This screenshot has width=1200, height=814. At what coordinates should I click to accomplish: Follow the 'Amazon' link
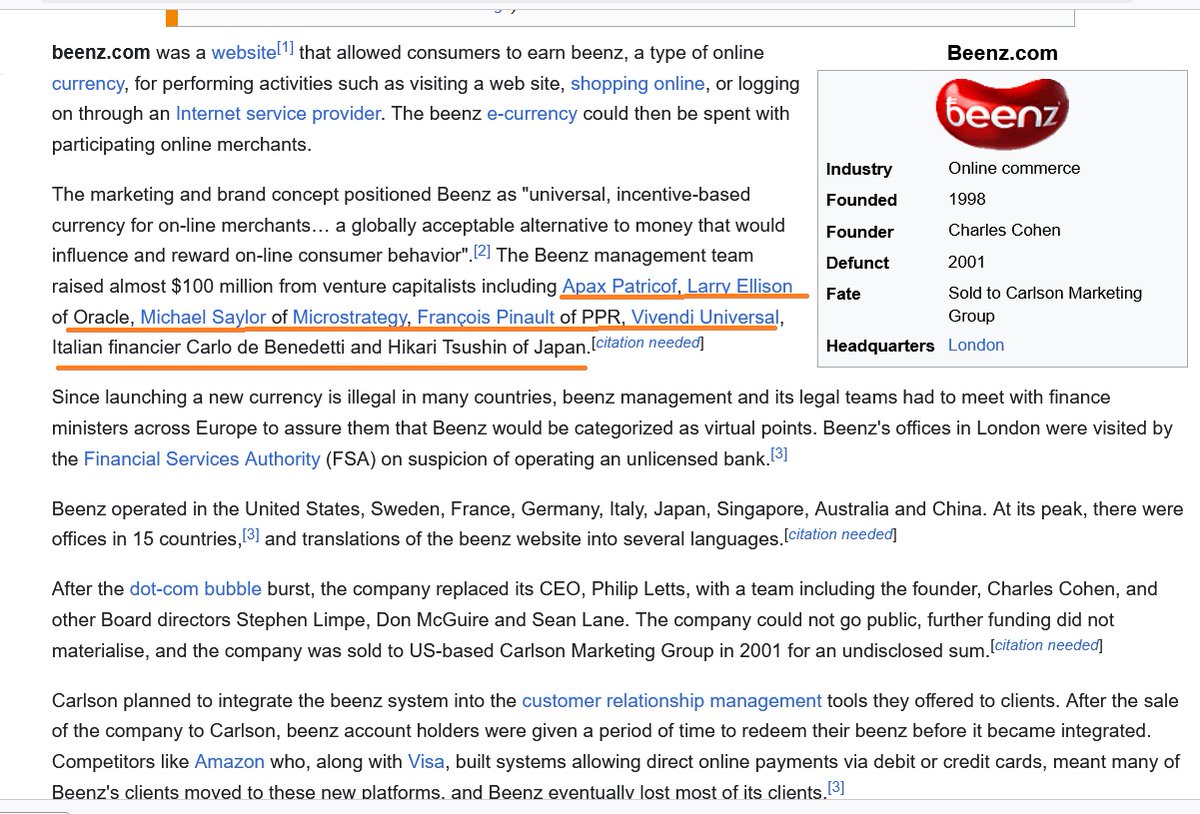(229, 762)
